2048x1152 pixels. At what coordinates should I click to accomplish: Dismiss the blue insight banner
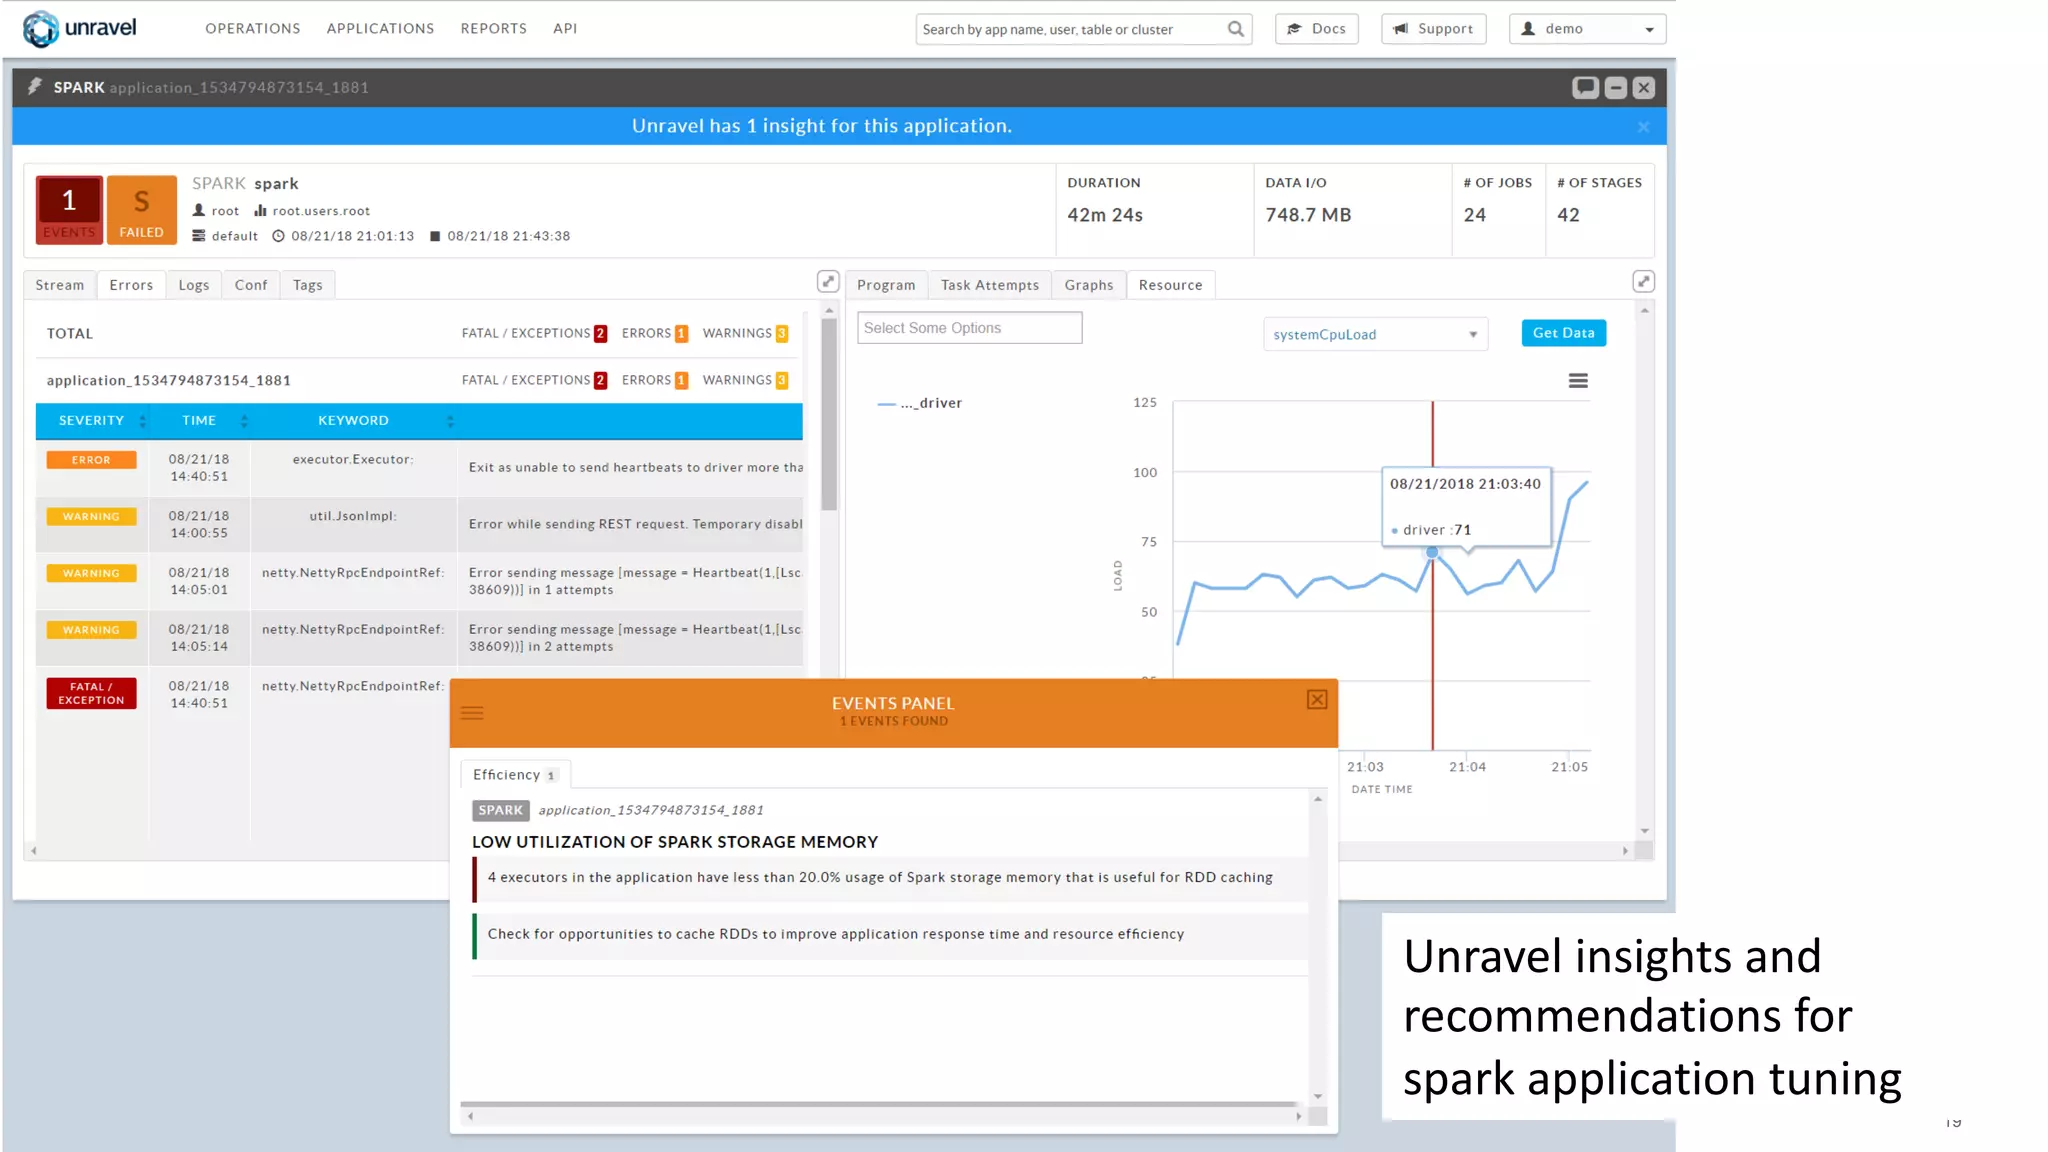coord(1643,127)
